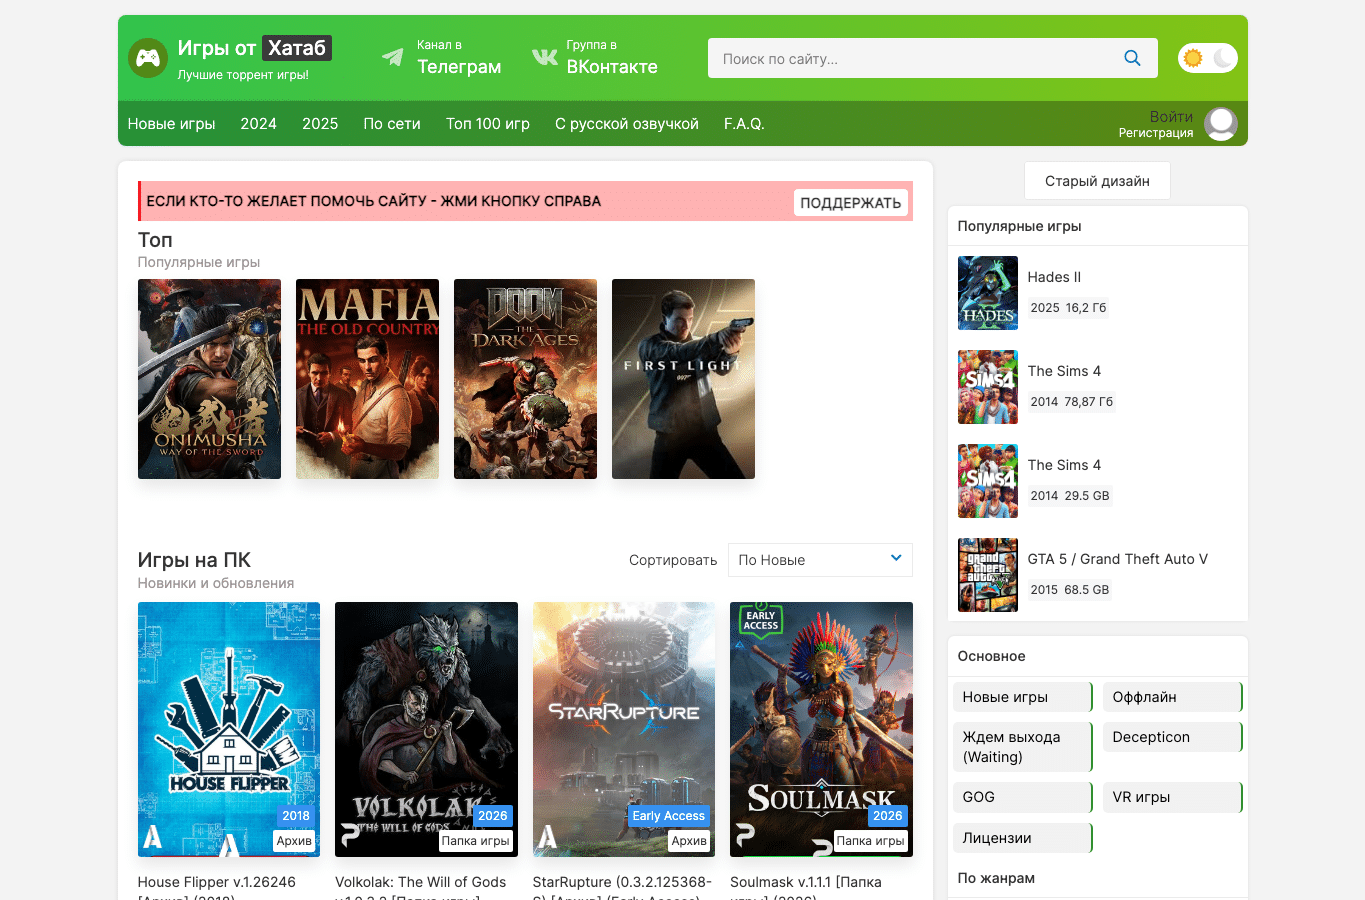Image resolution: width=1365 pixels, height=900 pixels.
Task: Open the Новые игры menu item
Action: (x=171, y=124)
